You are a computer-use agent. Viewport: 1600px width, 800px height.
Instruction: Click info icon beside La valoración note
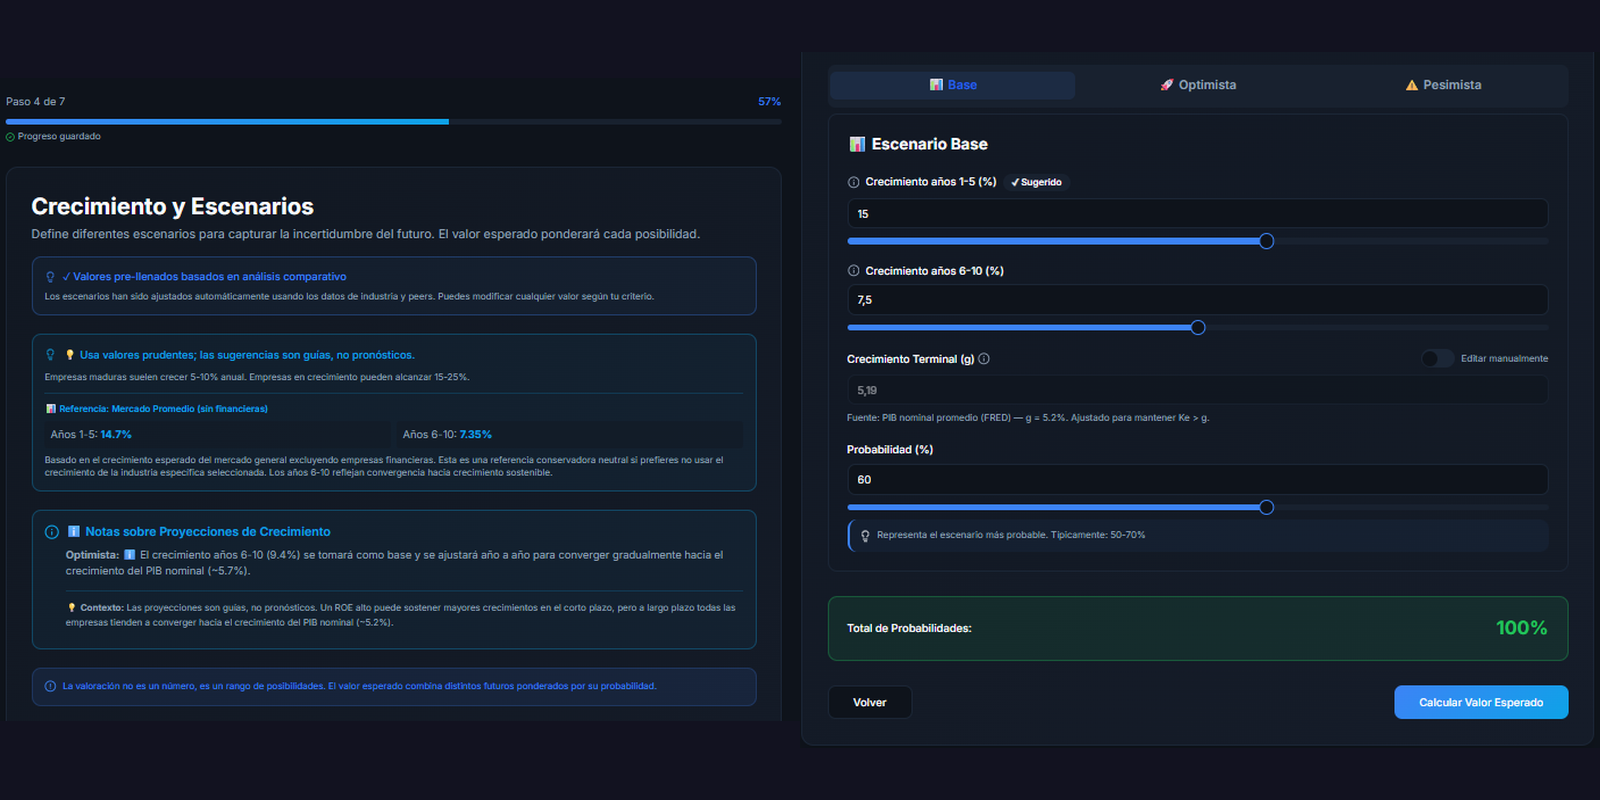point(50,686)
